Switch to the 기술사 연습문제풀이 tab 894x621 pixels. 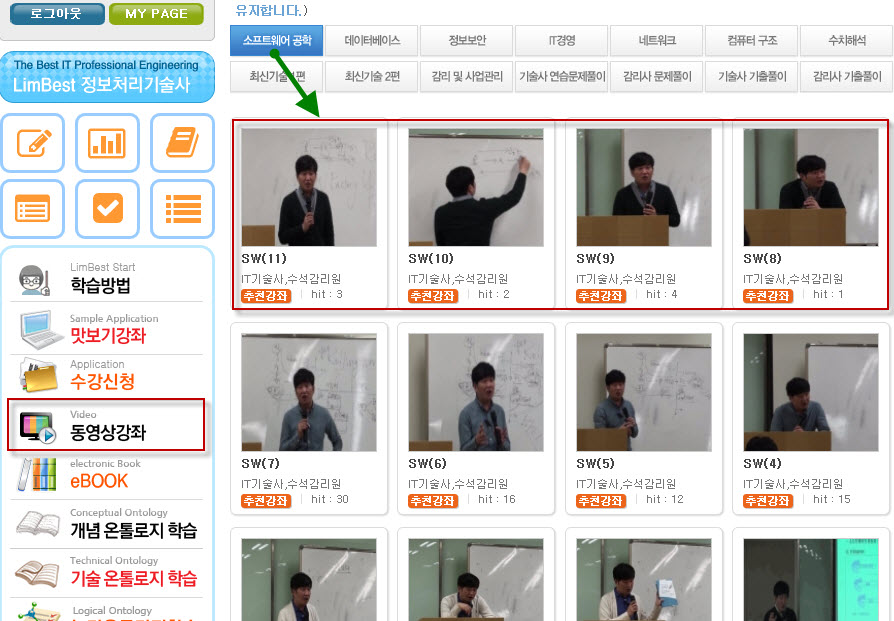562,76
